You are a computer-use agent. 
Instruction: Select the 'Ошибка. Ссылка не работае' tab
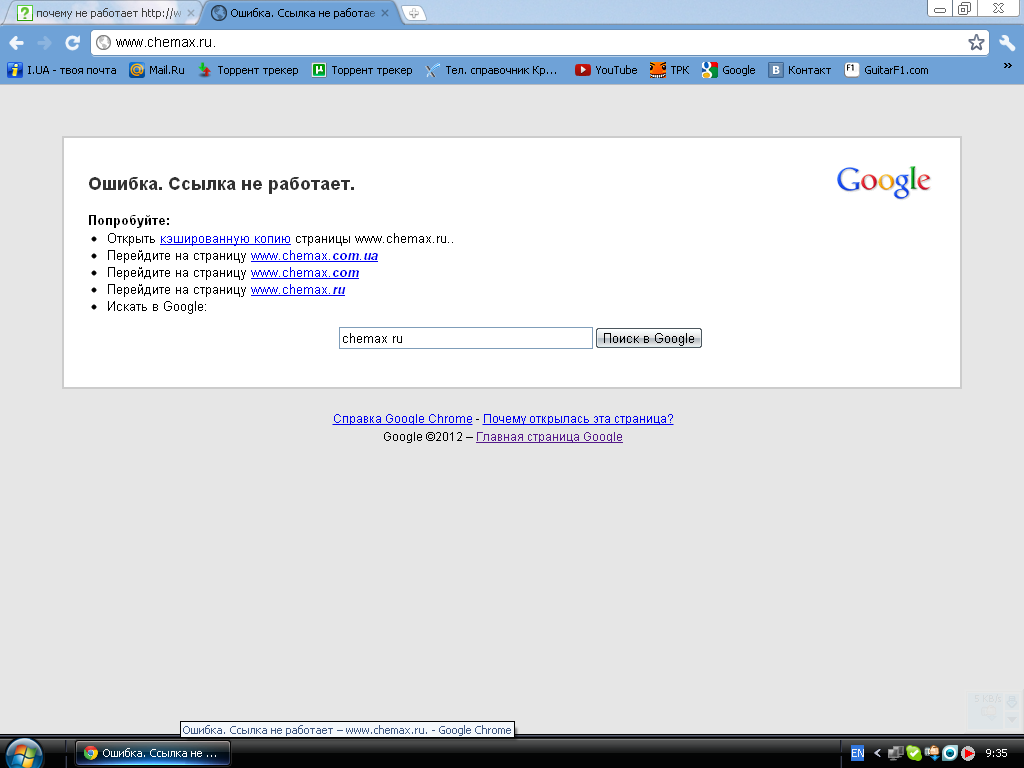click(x=302, y=13)
